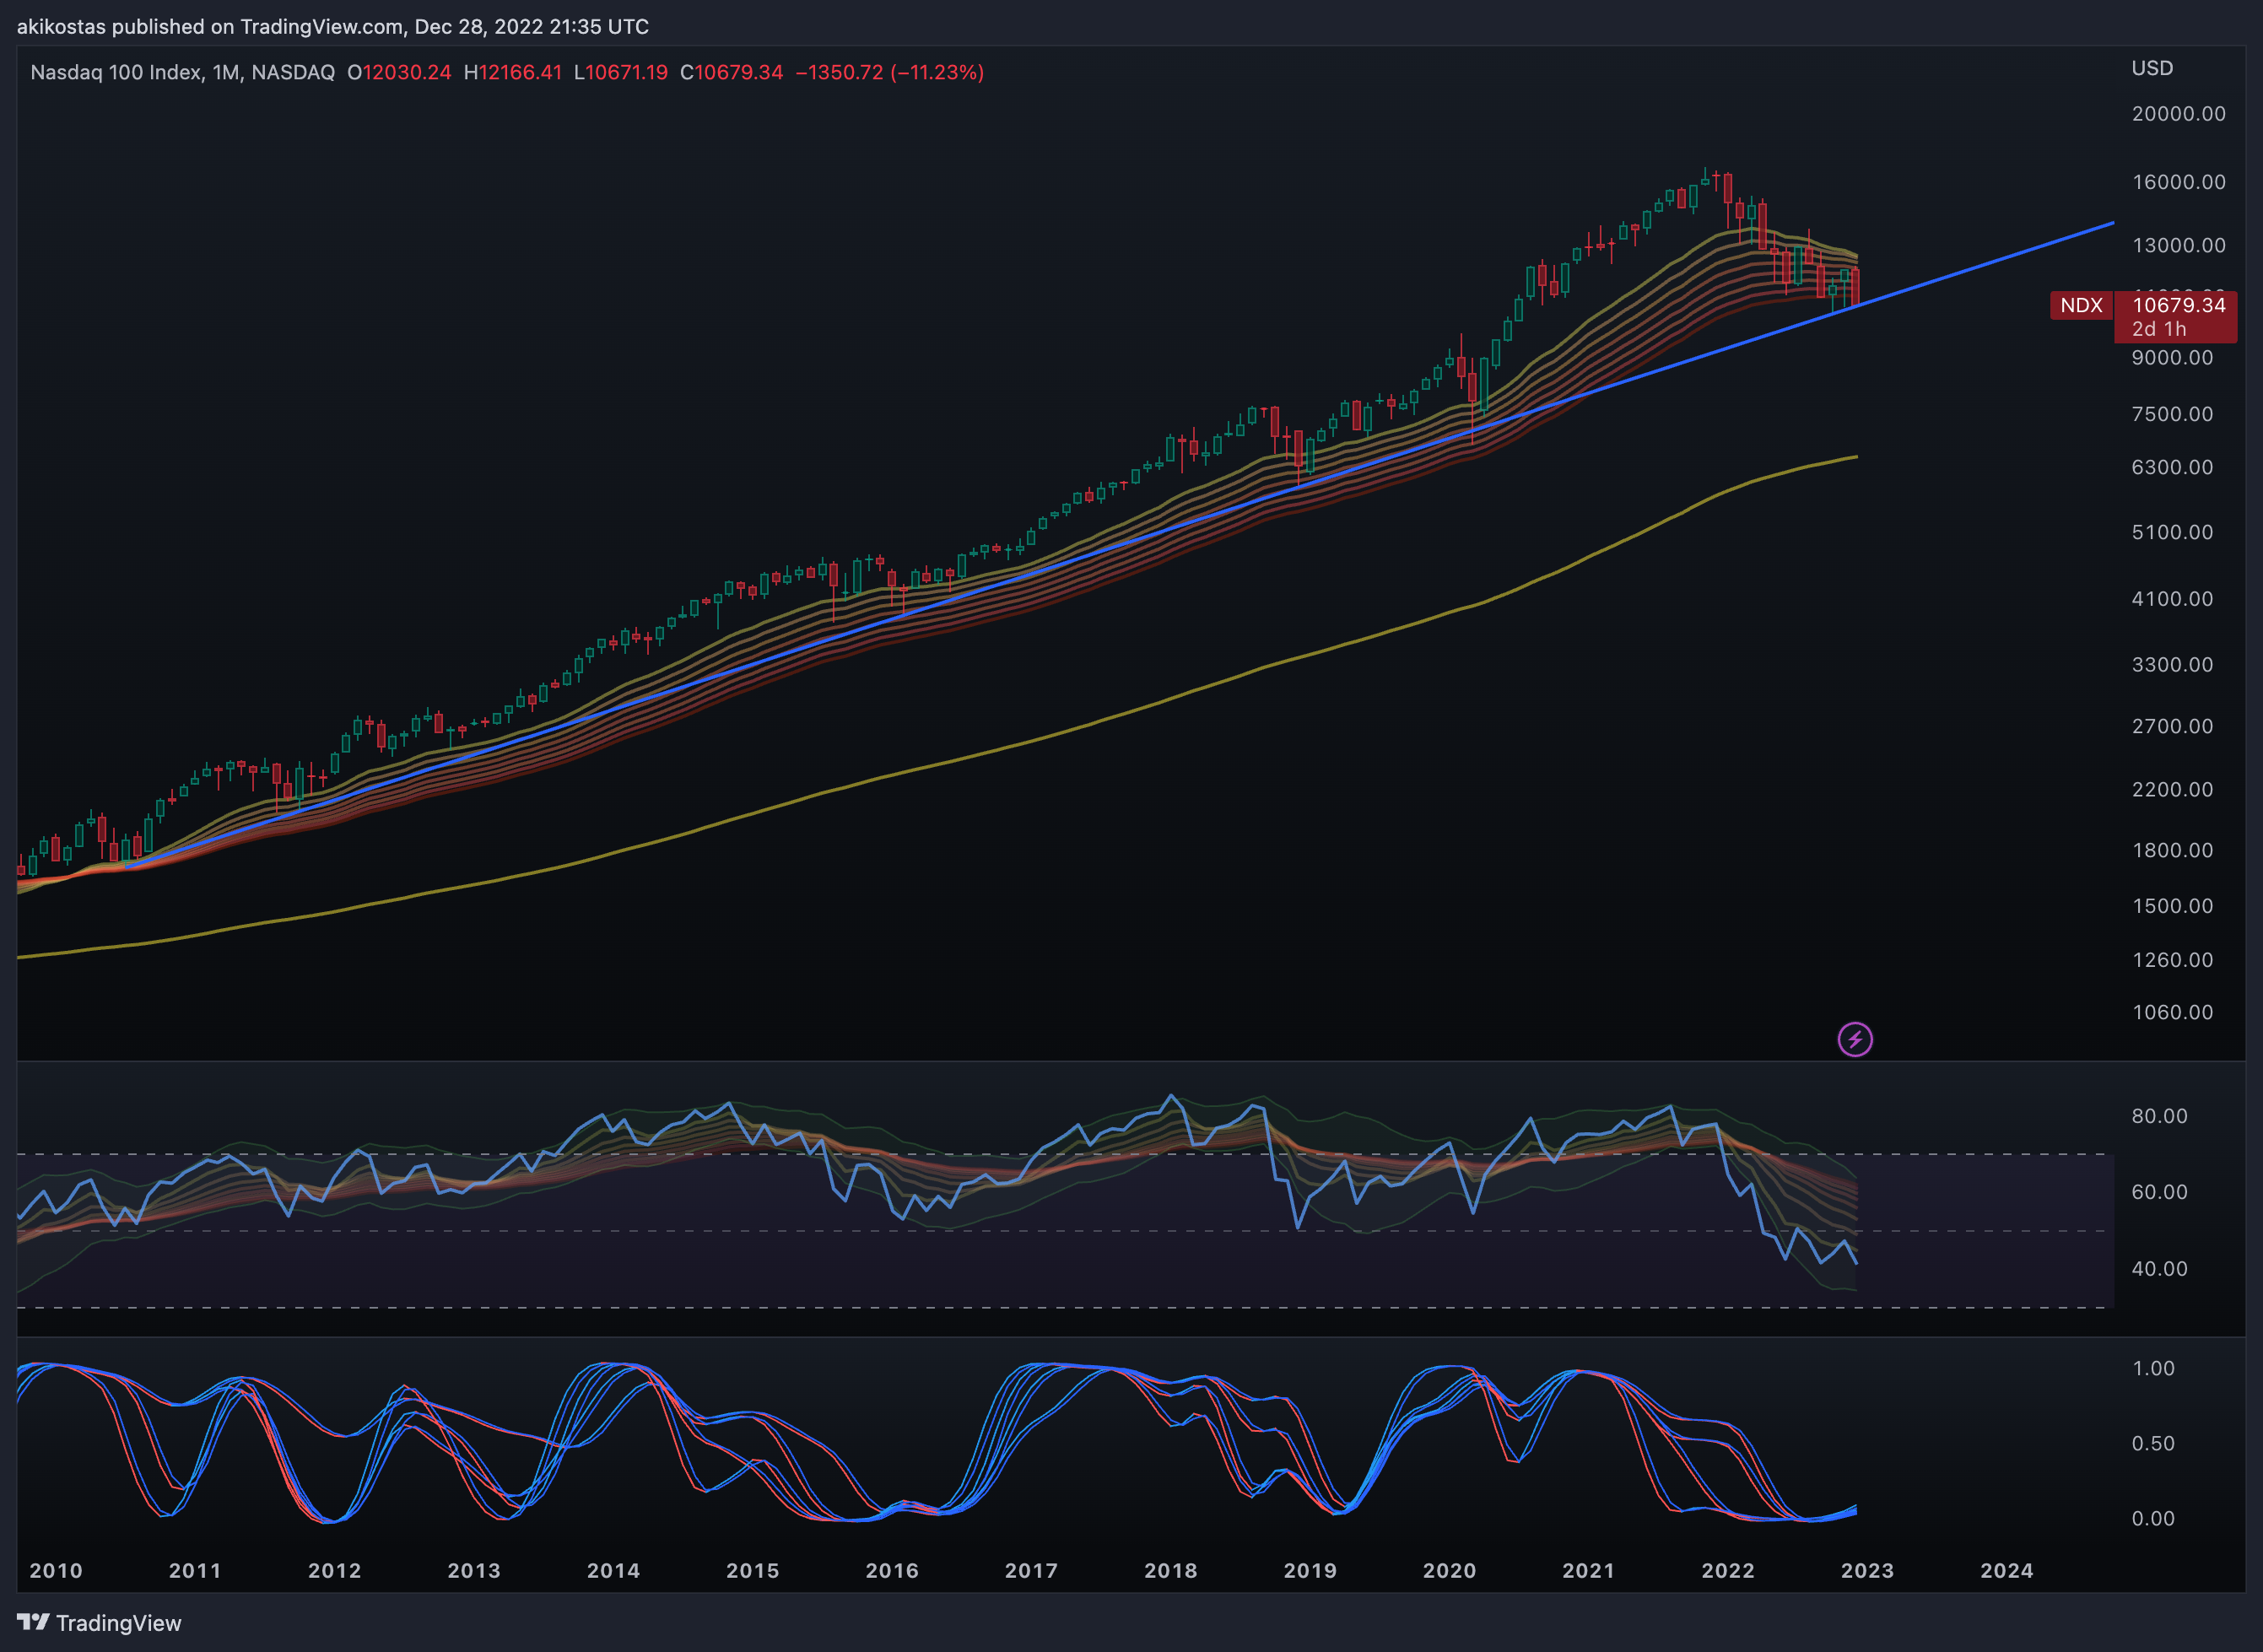Click the 2014 label on time axis
This screenshot has width=2263, height=1652.
pos(613,1571)
